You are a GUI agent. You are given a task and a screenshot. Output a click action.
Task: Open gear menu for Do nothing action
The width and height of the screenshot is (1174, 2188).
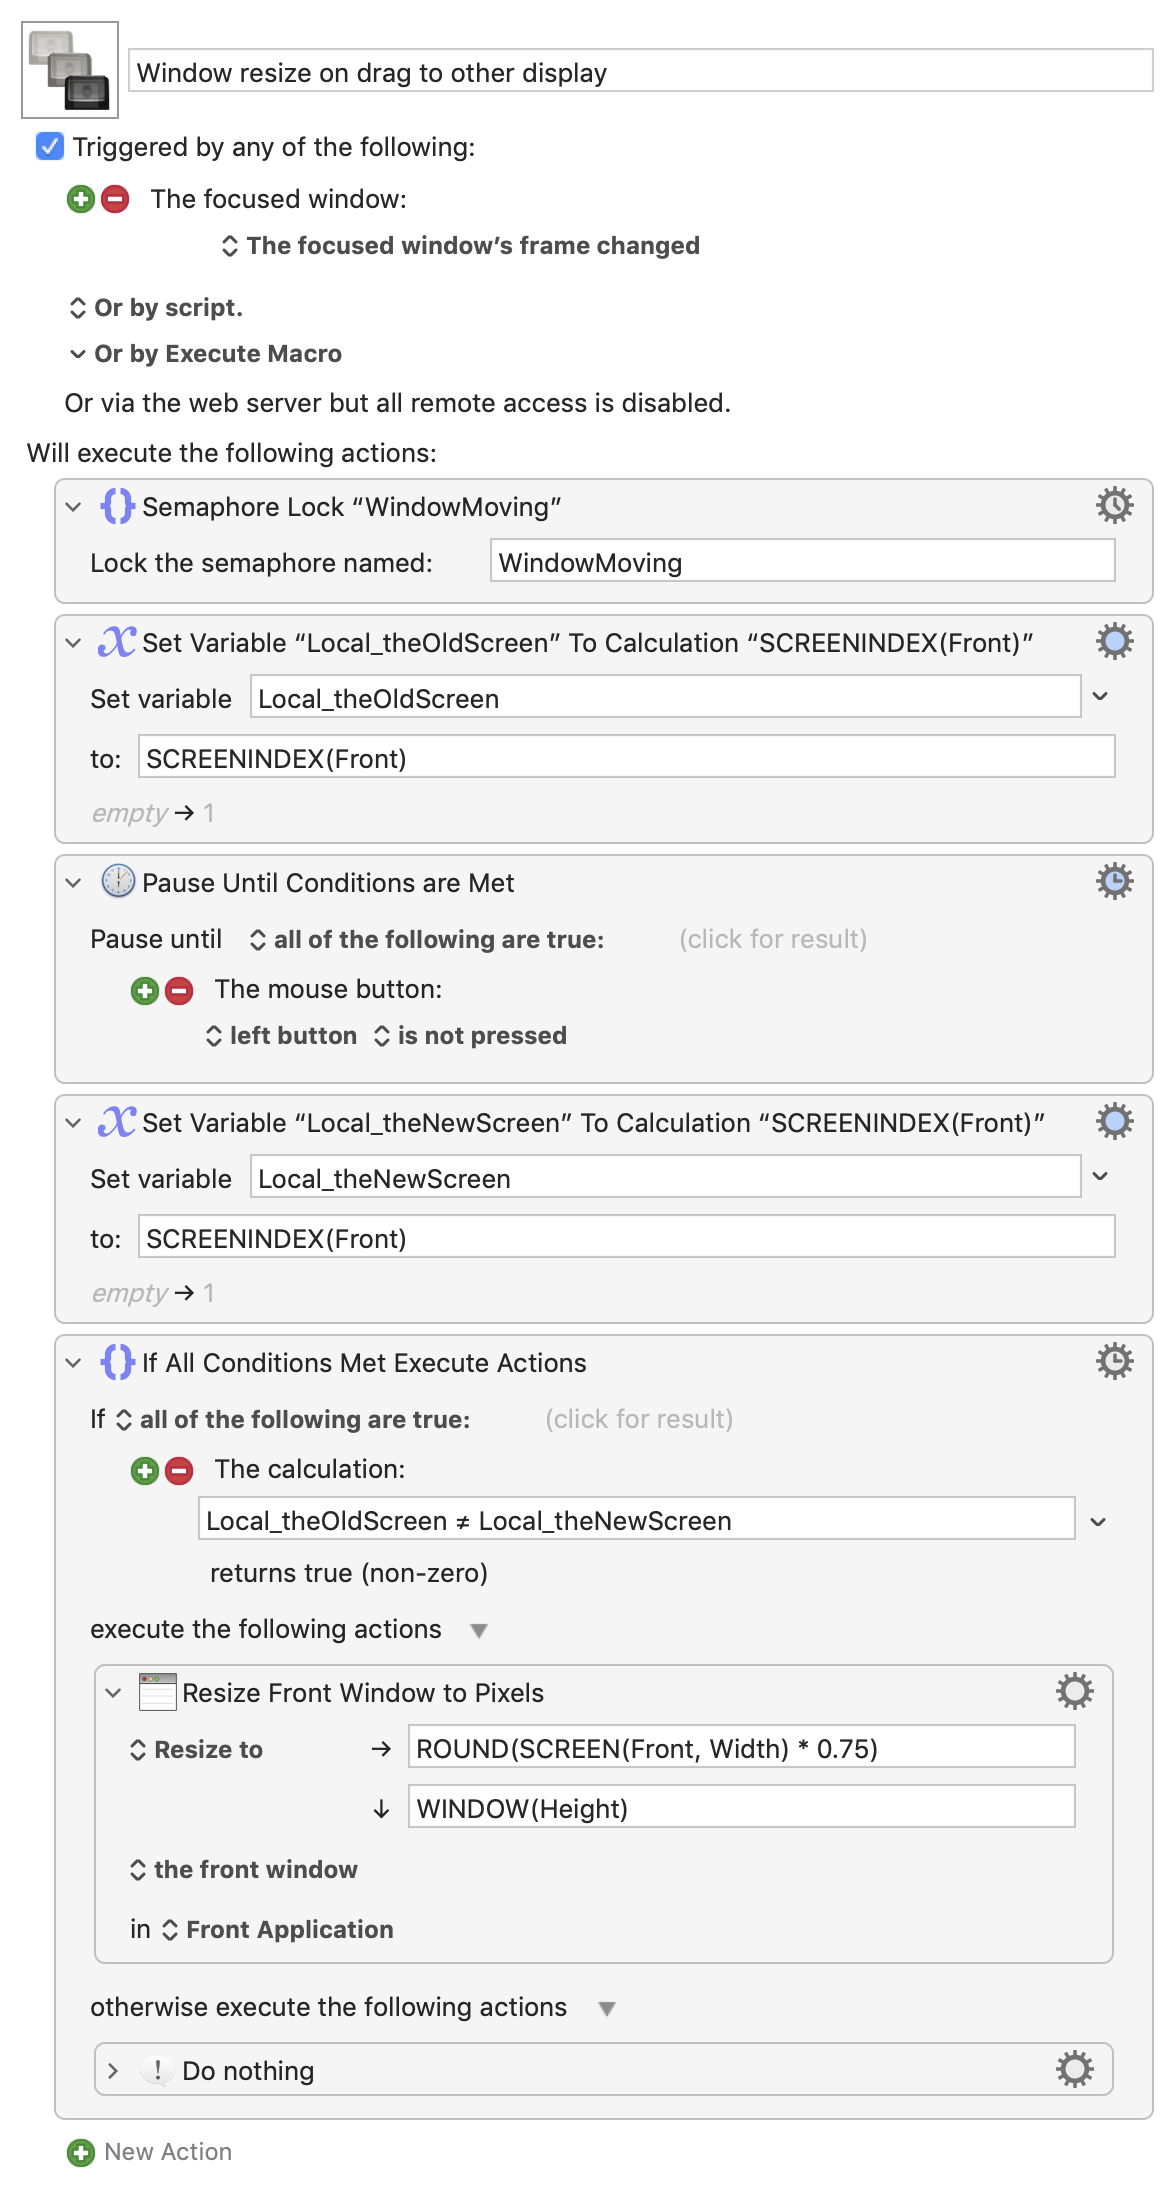1074,2069
